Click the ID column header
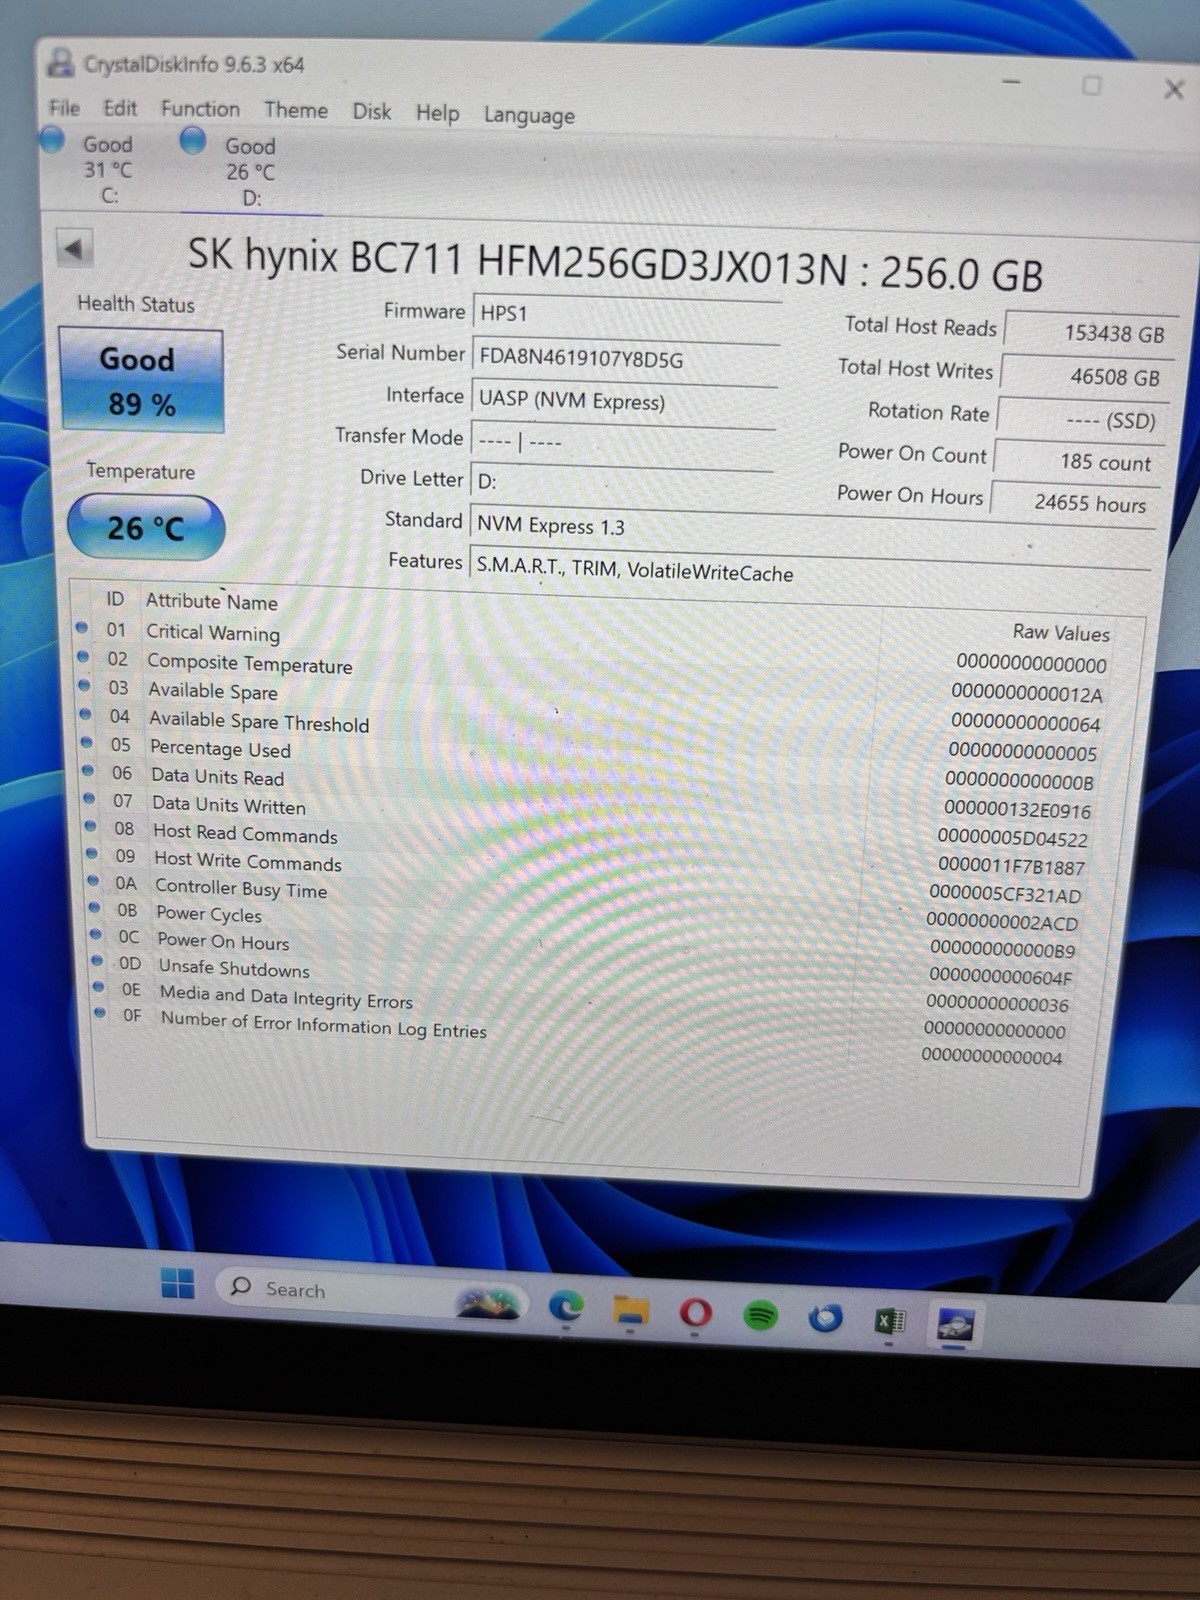The height and width of the screenshot is (1600, 1200). pos(115,599)
